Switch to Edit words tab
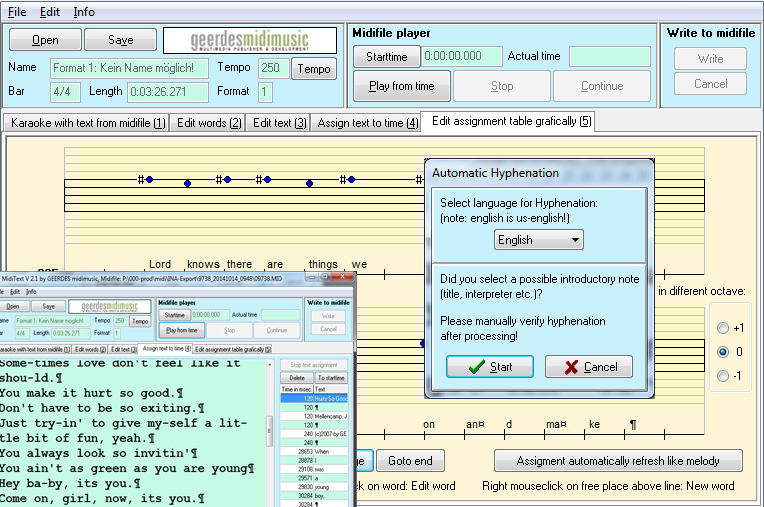 tap(208, 123)
